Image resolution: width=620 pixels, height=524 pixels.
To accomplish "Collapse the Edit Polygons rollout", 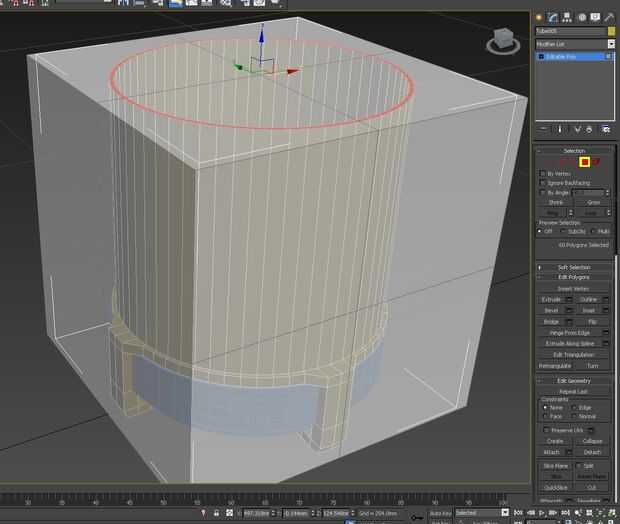I will 574,277.
